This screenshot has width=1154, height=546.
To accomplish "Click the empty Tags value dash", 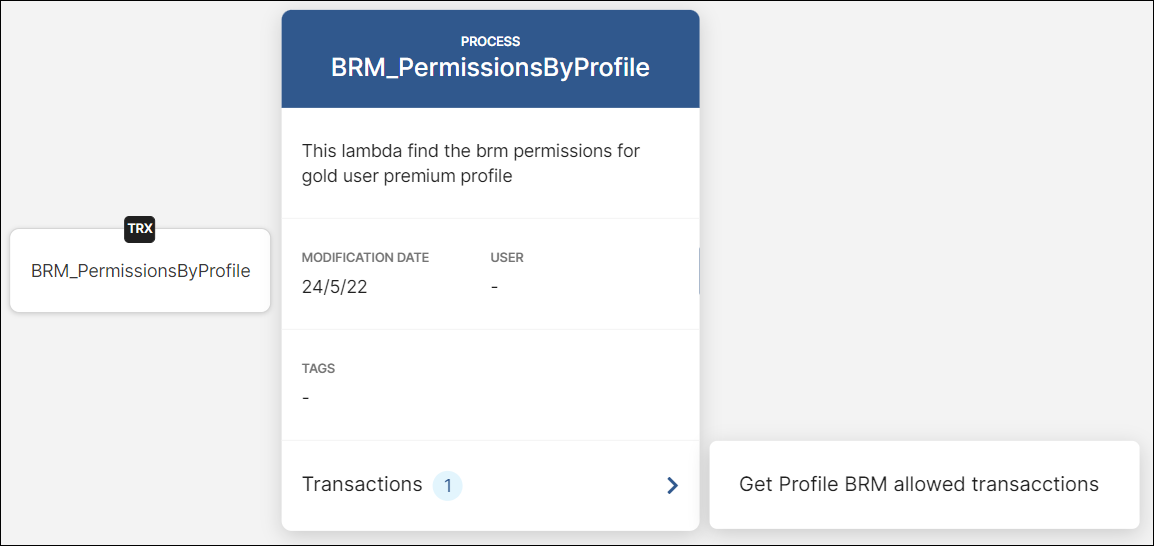I will click(x=306, y=398).
